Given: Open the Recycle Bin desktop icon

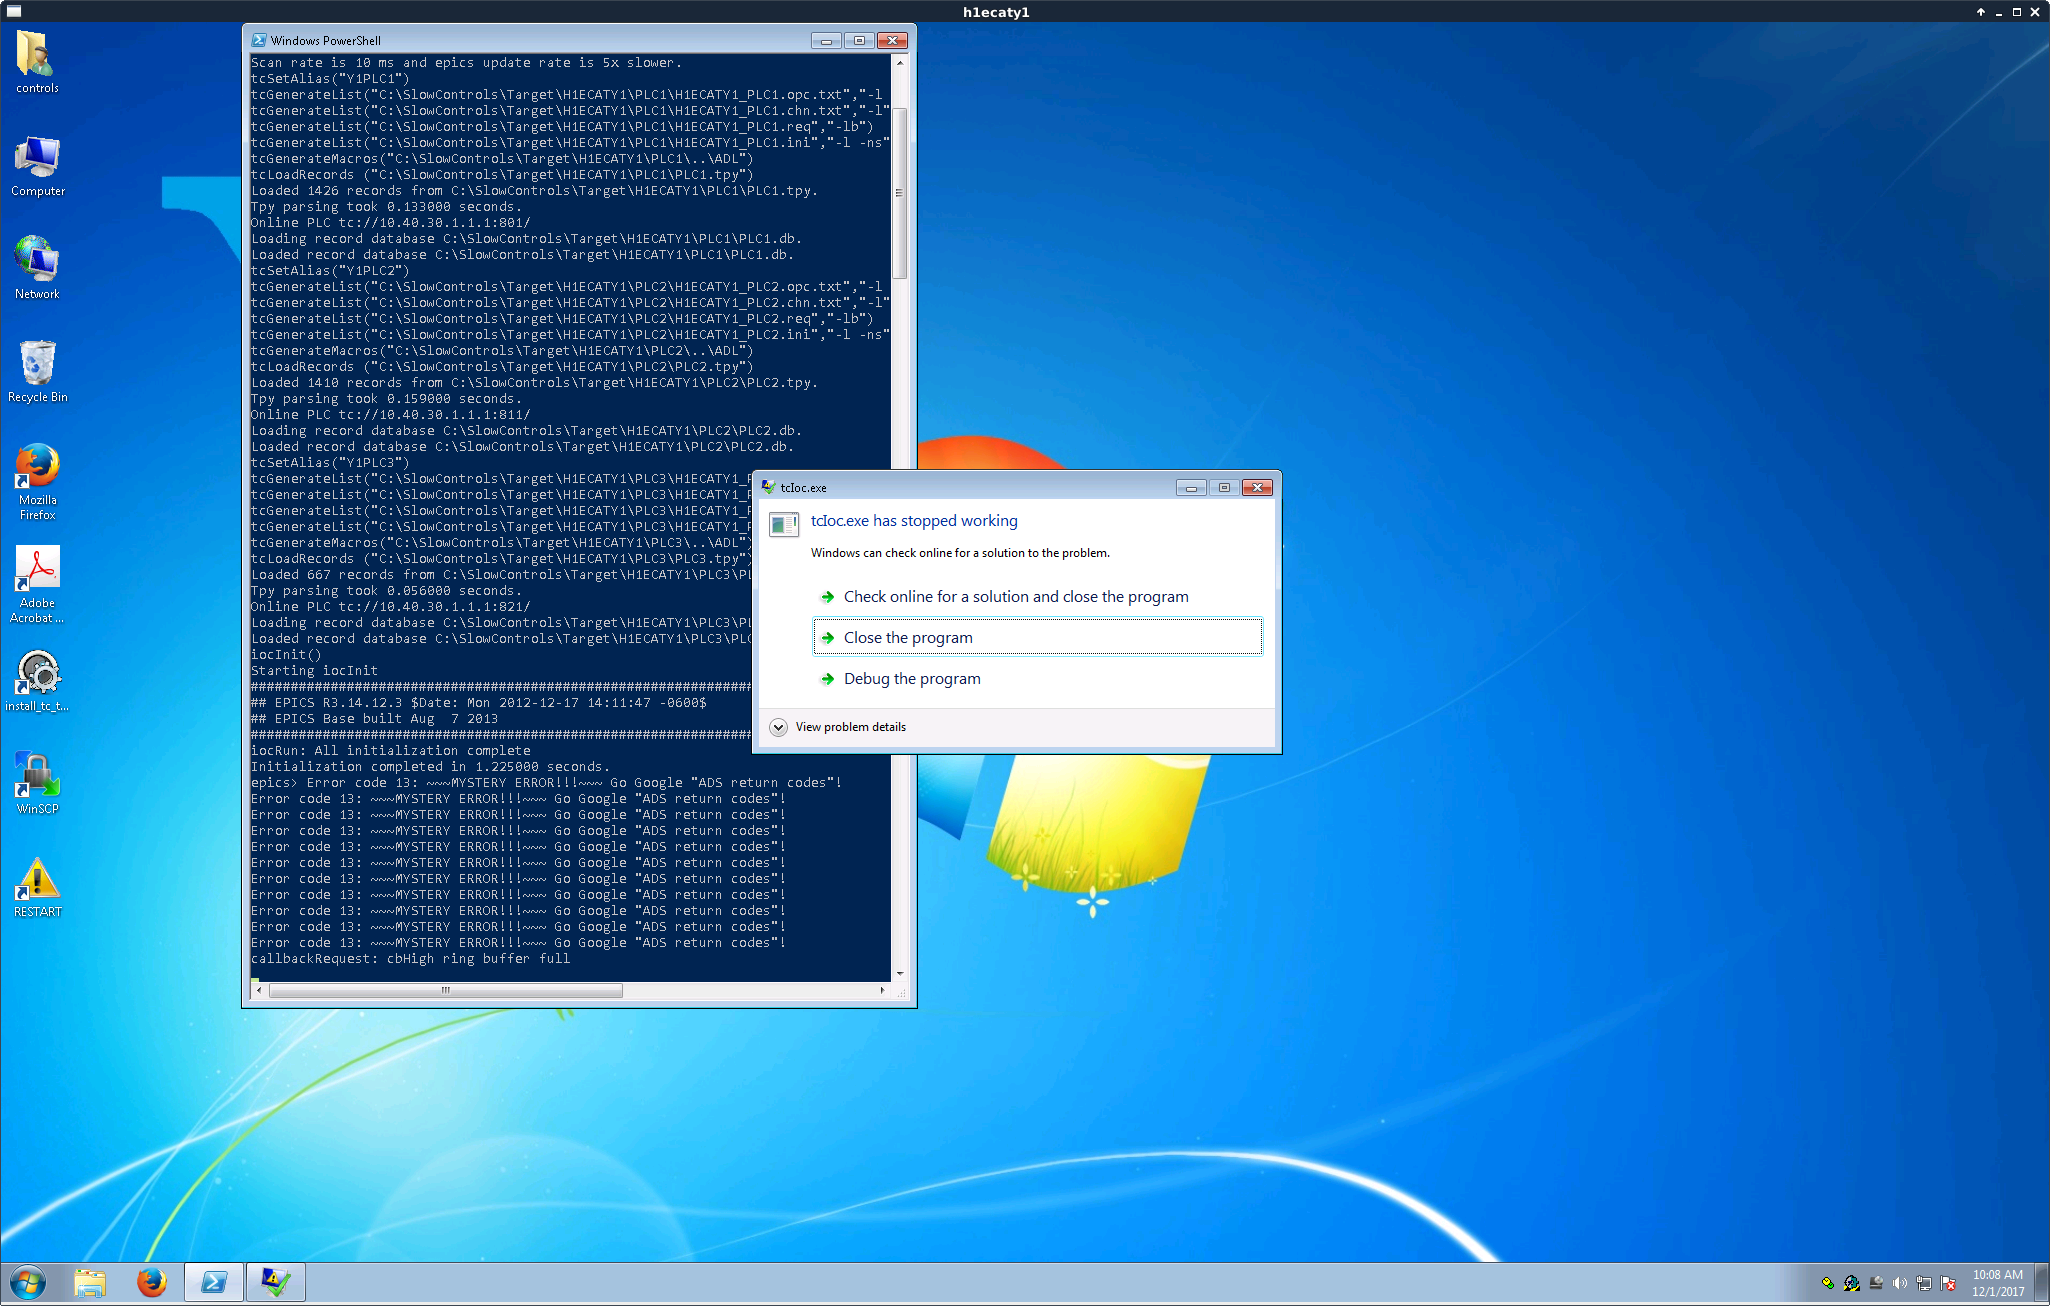Looking at the screenshot, I should 37,371.
